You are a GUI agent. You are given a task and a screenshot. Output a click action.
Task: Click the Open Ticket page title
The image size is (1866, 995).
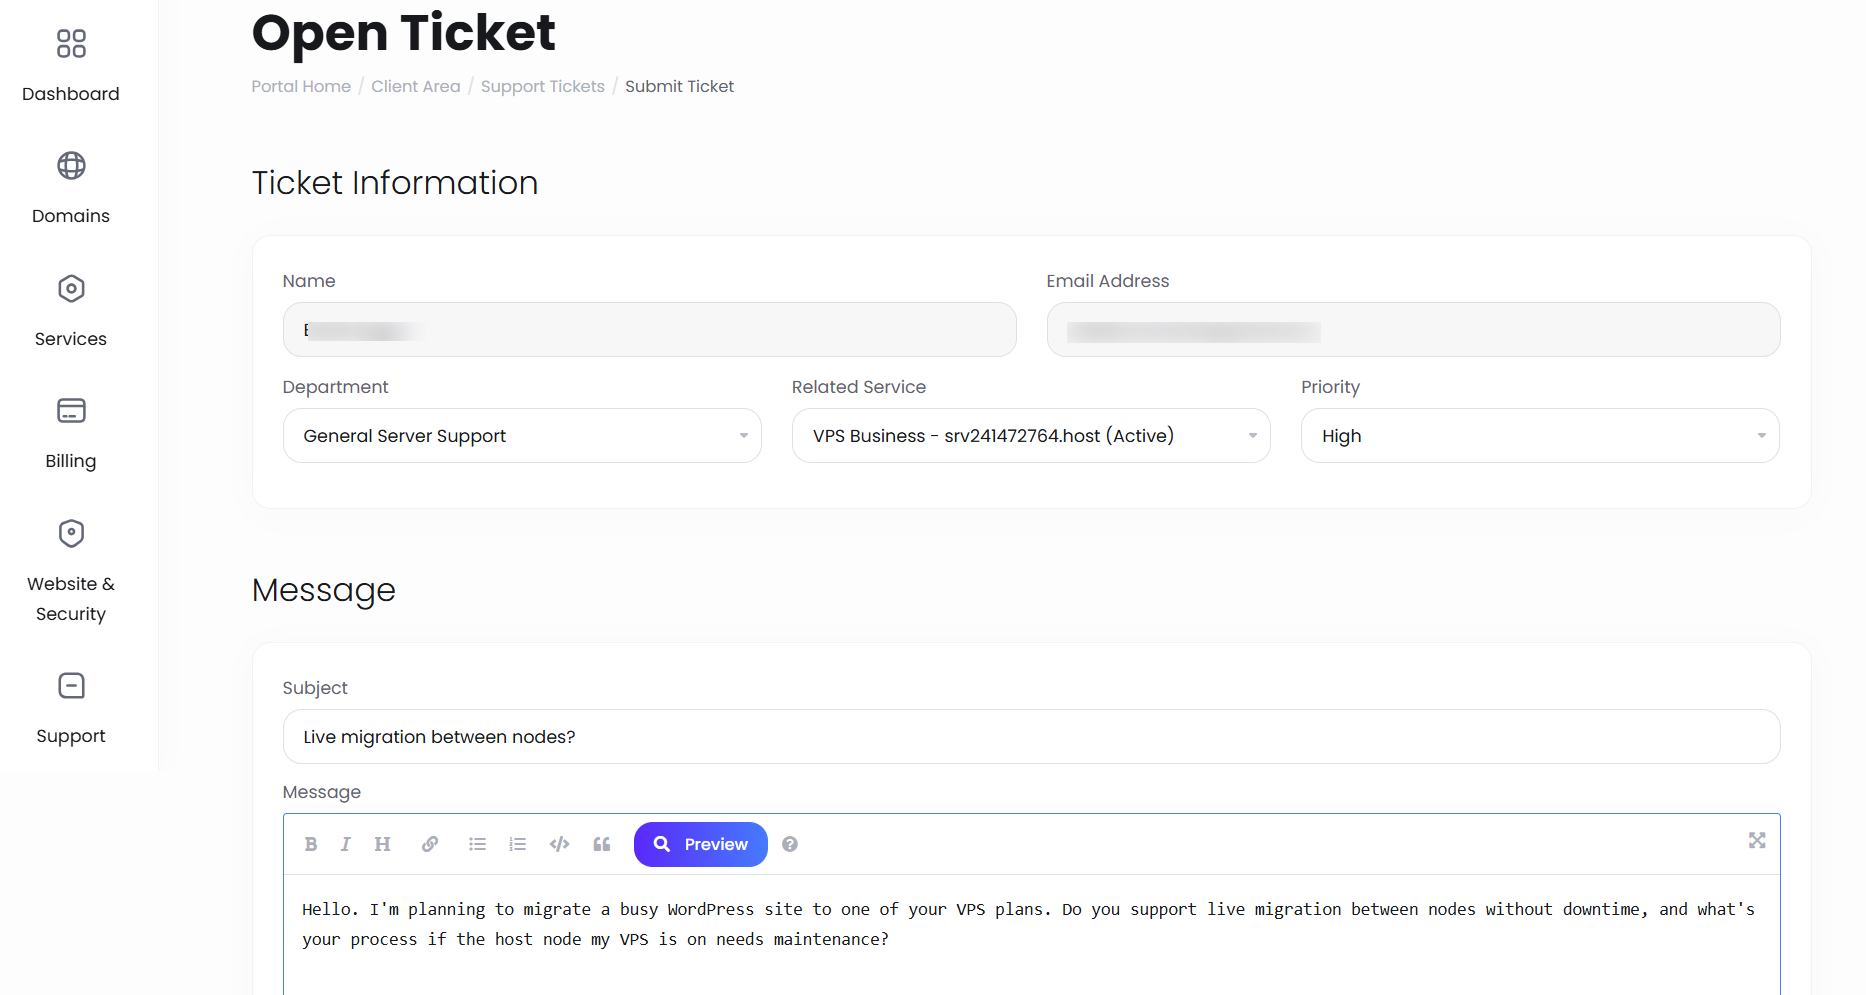tap(403, 33)
